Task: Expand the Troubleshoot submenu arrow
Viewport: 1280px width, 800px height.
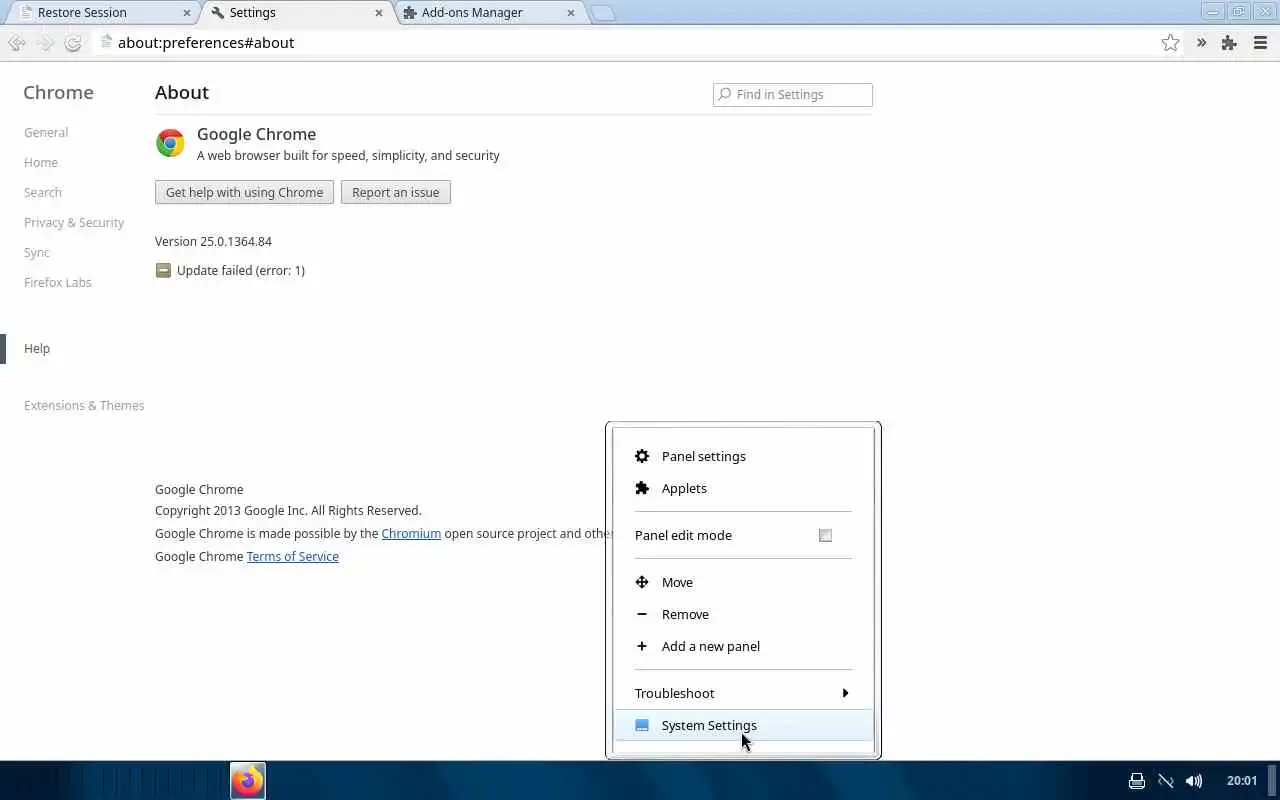Action: [x=845, y=693]
